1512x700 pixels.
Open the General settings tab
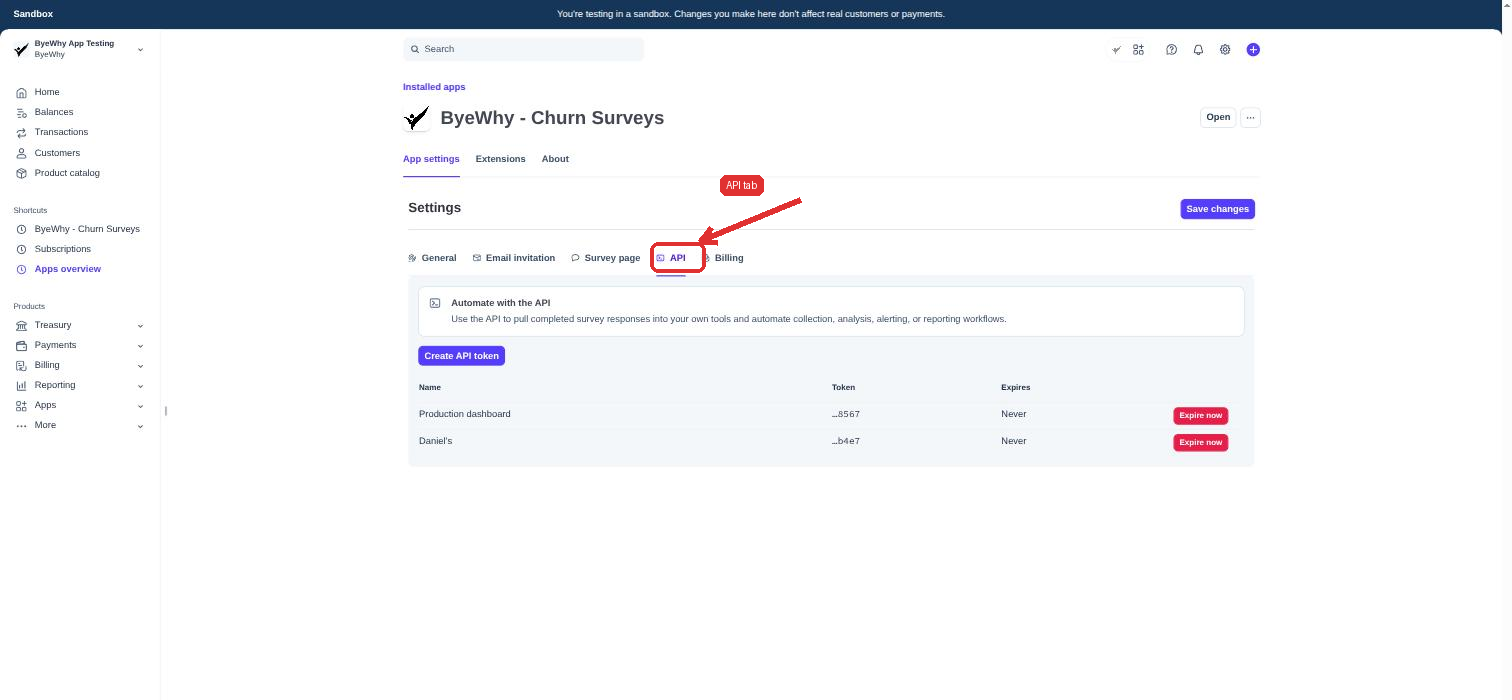click(432, 258)
